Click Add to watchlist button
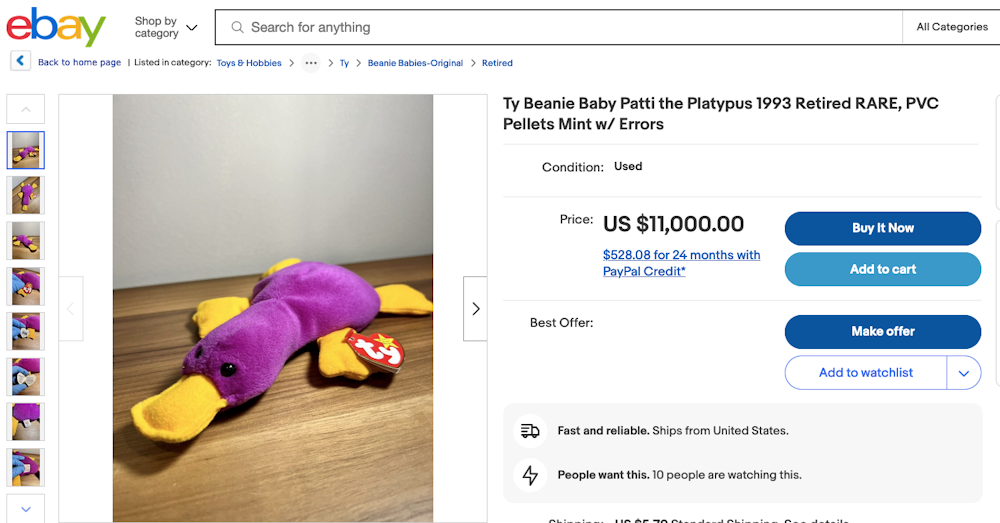The image size is (1000, 523). coord(865,373)
